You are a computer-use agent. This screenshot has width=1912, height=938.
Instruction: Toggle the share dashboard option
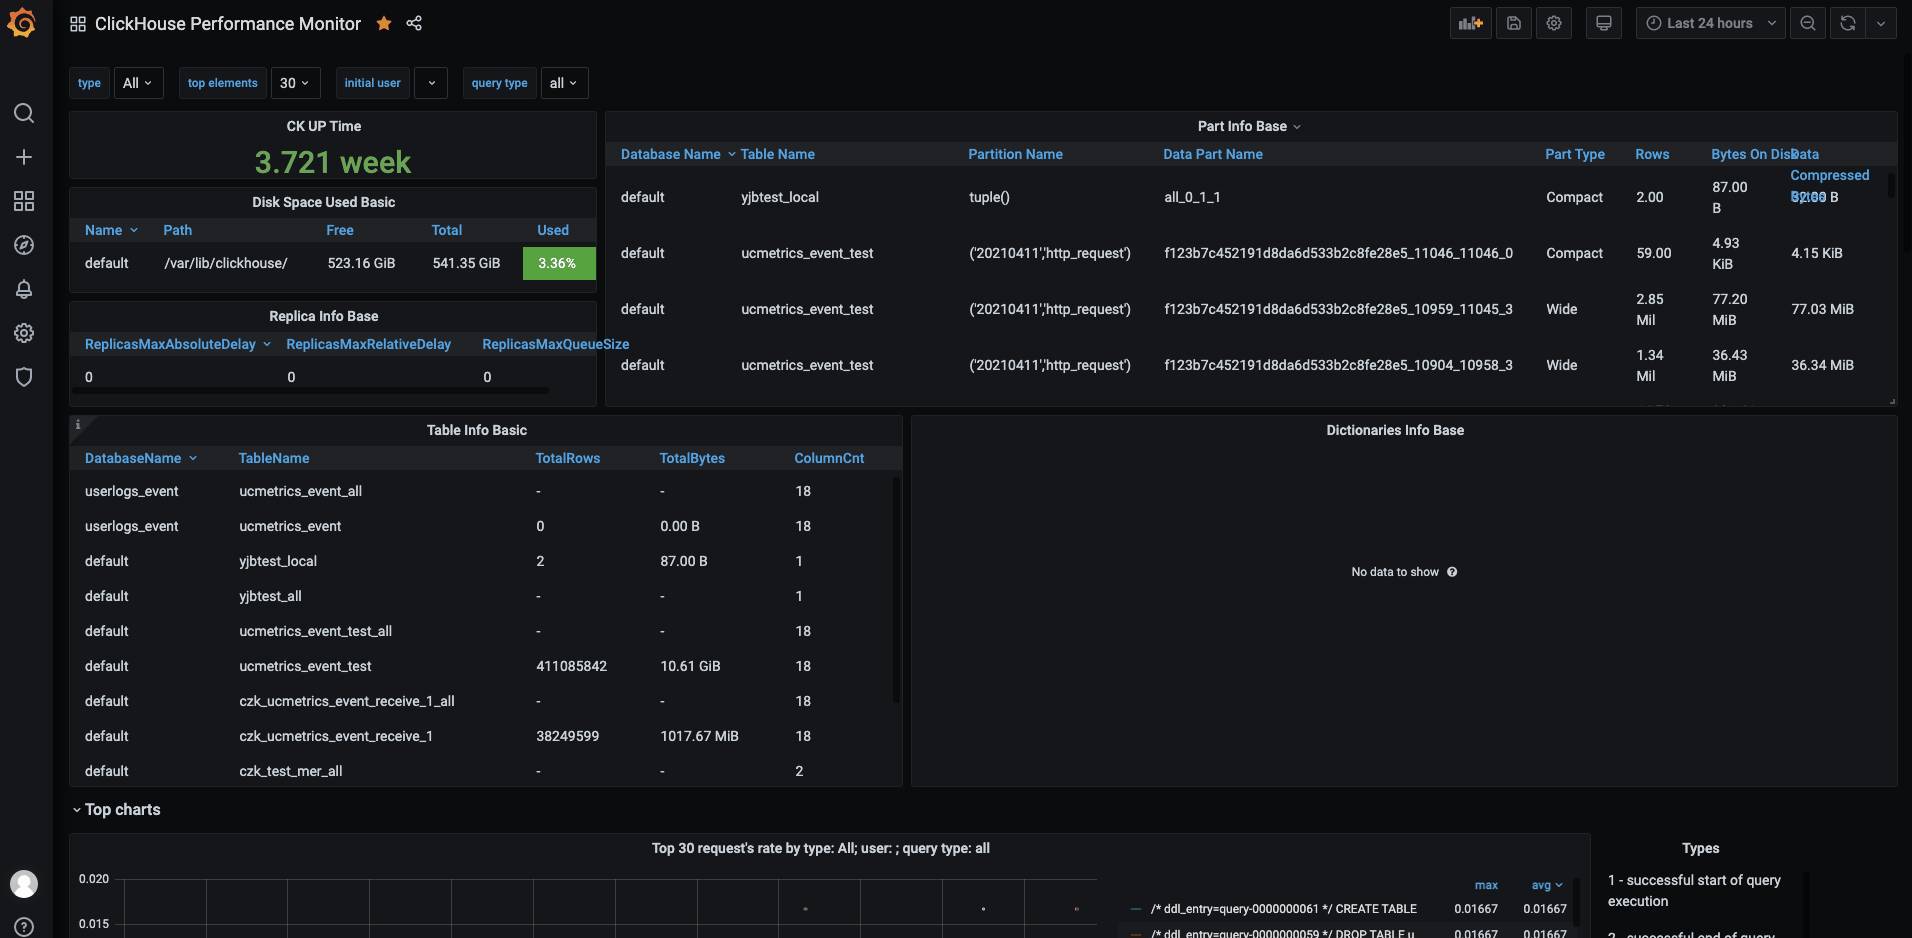pyautogui.click(x=413, y=23)
